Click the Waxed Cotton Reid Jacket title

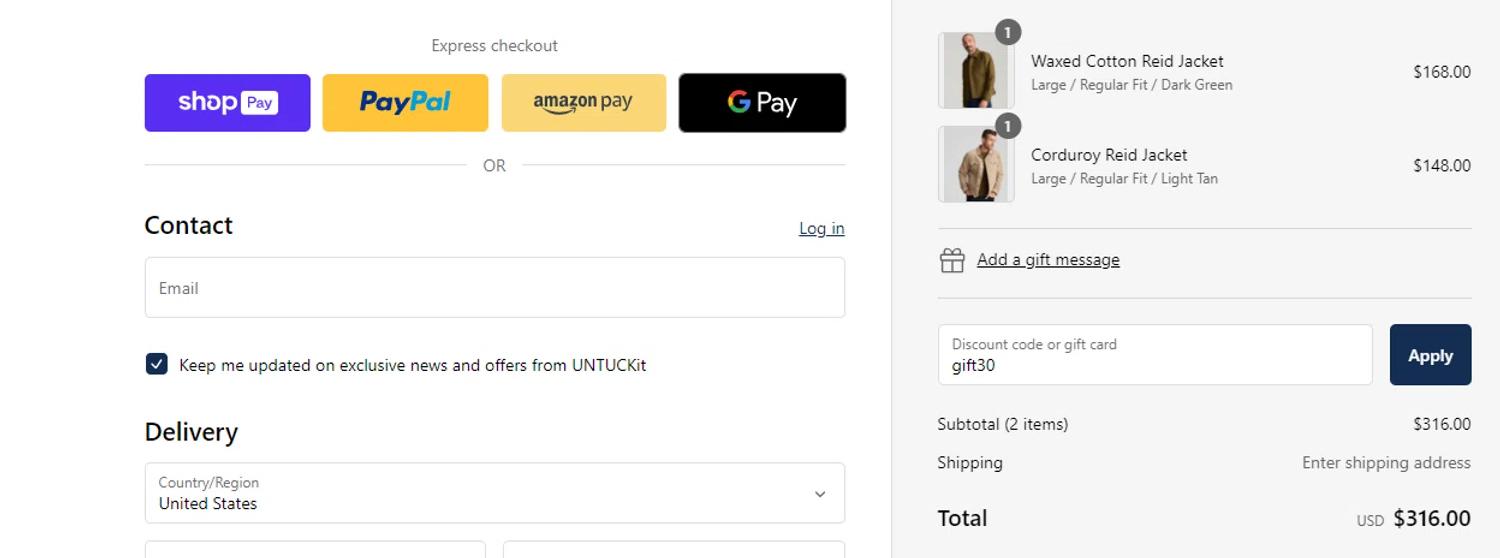click(1127, 61)
